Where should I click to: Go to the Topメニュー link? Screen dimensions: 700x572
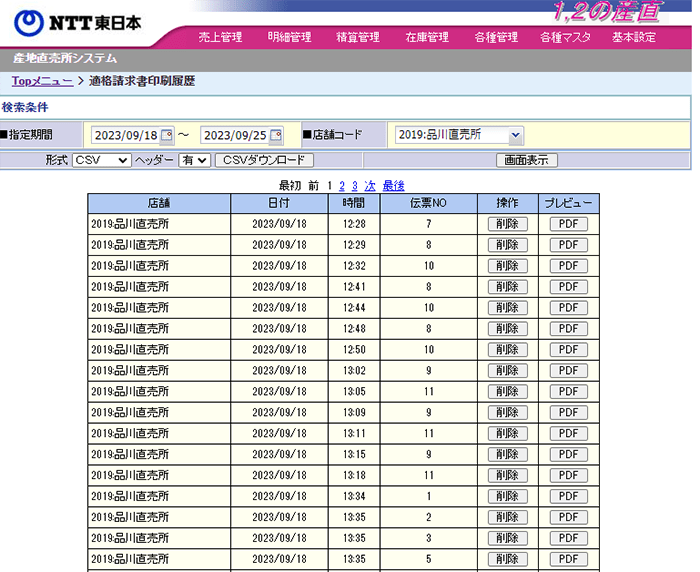tap(42, 81)
